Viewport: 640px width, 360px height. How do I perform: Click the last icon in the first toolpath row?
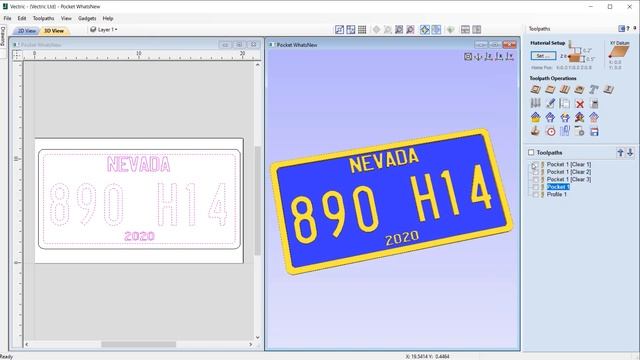pyautogui.click(x=609, y=89)
